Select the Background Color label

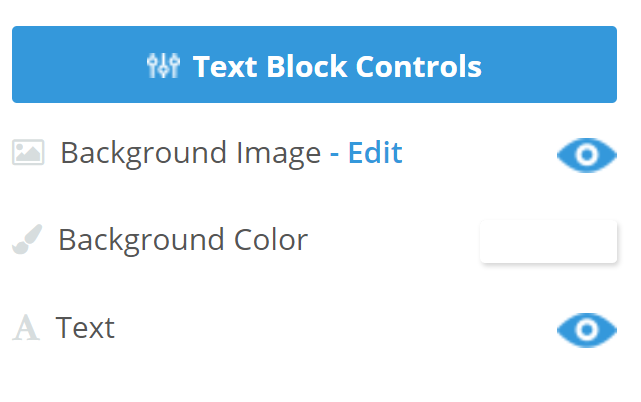(182, 240)
